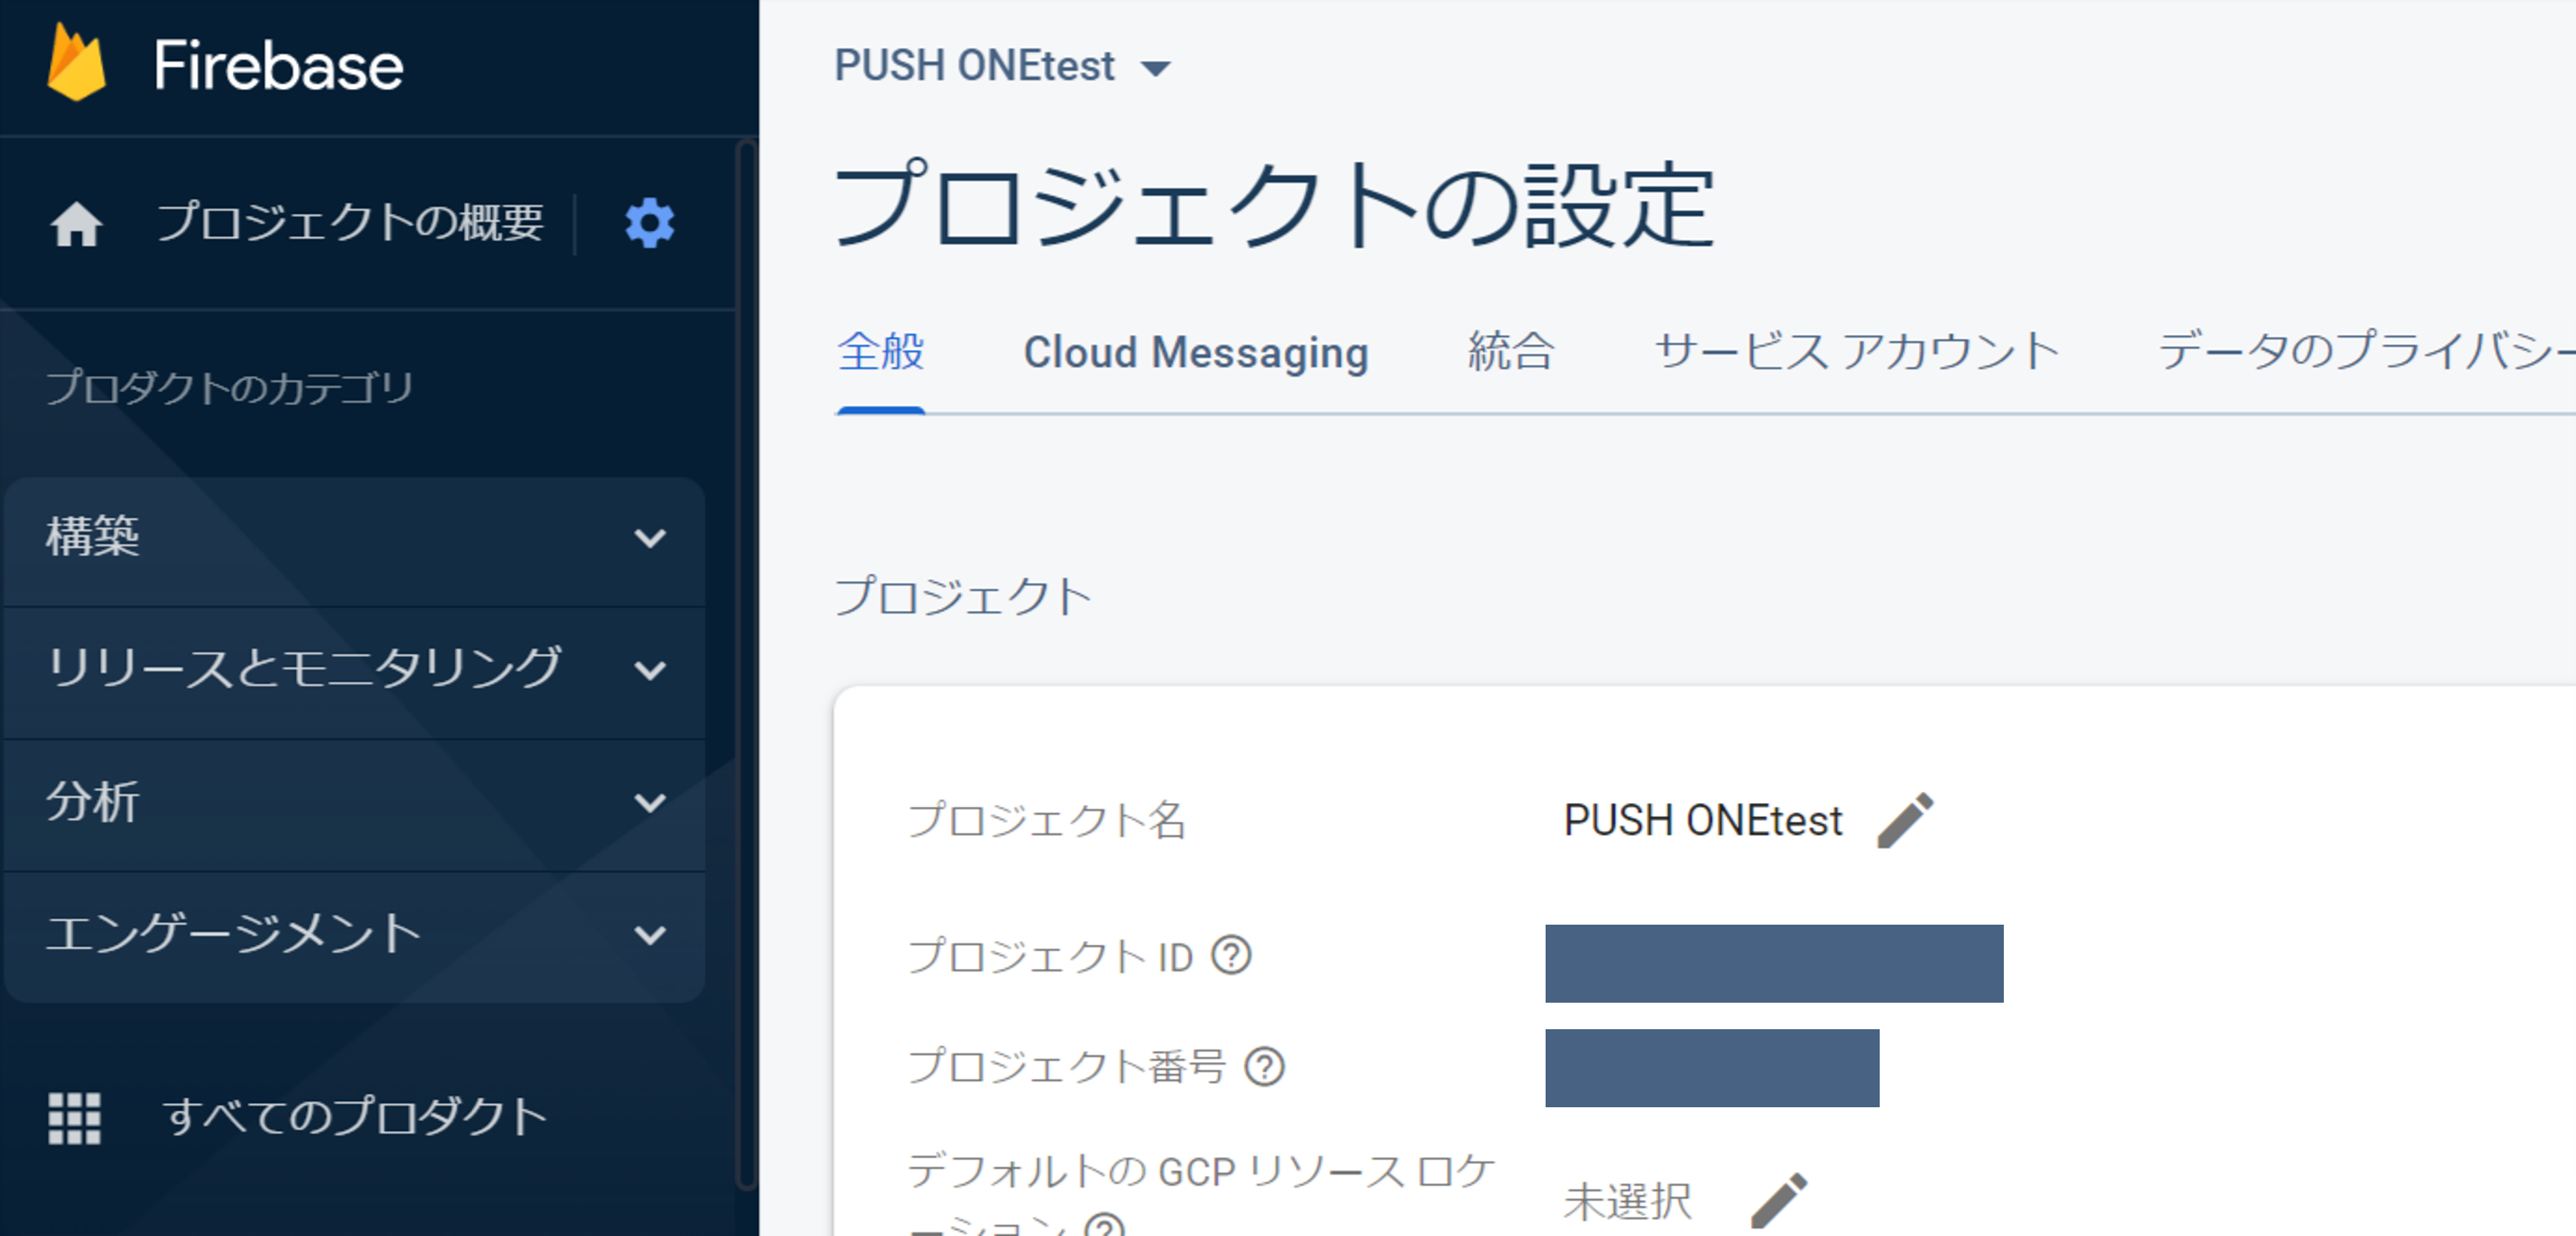Click the プロジェクト section heading

pos(963,597)
